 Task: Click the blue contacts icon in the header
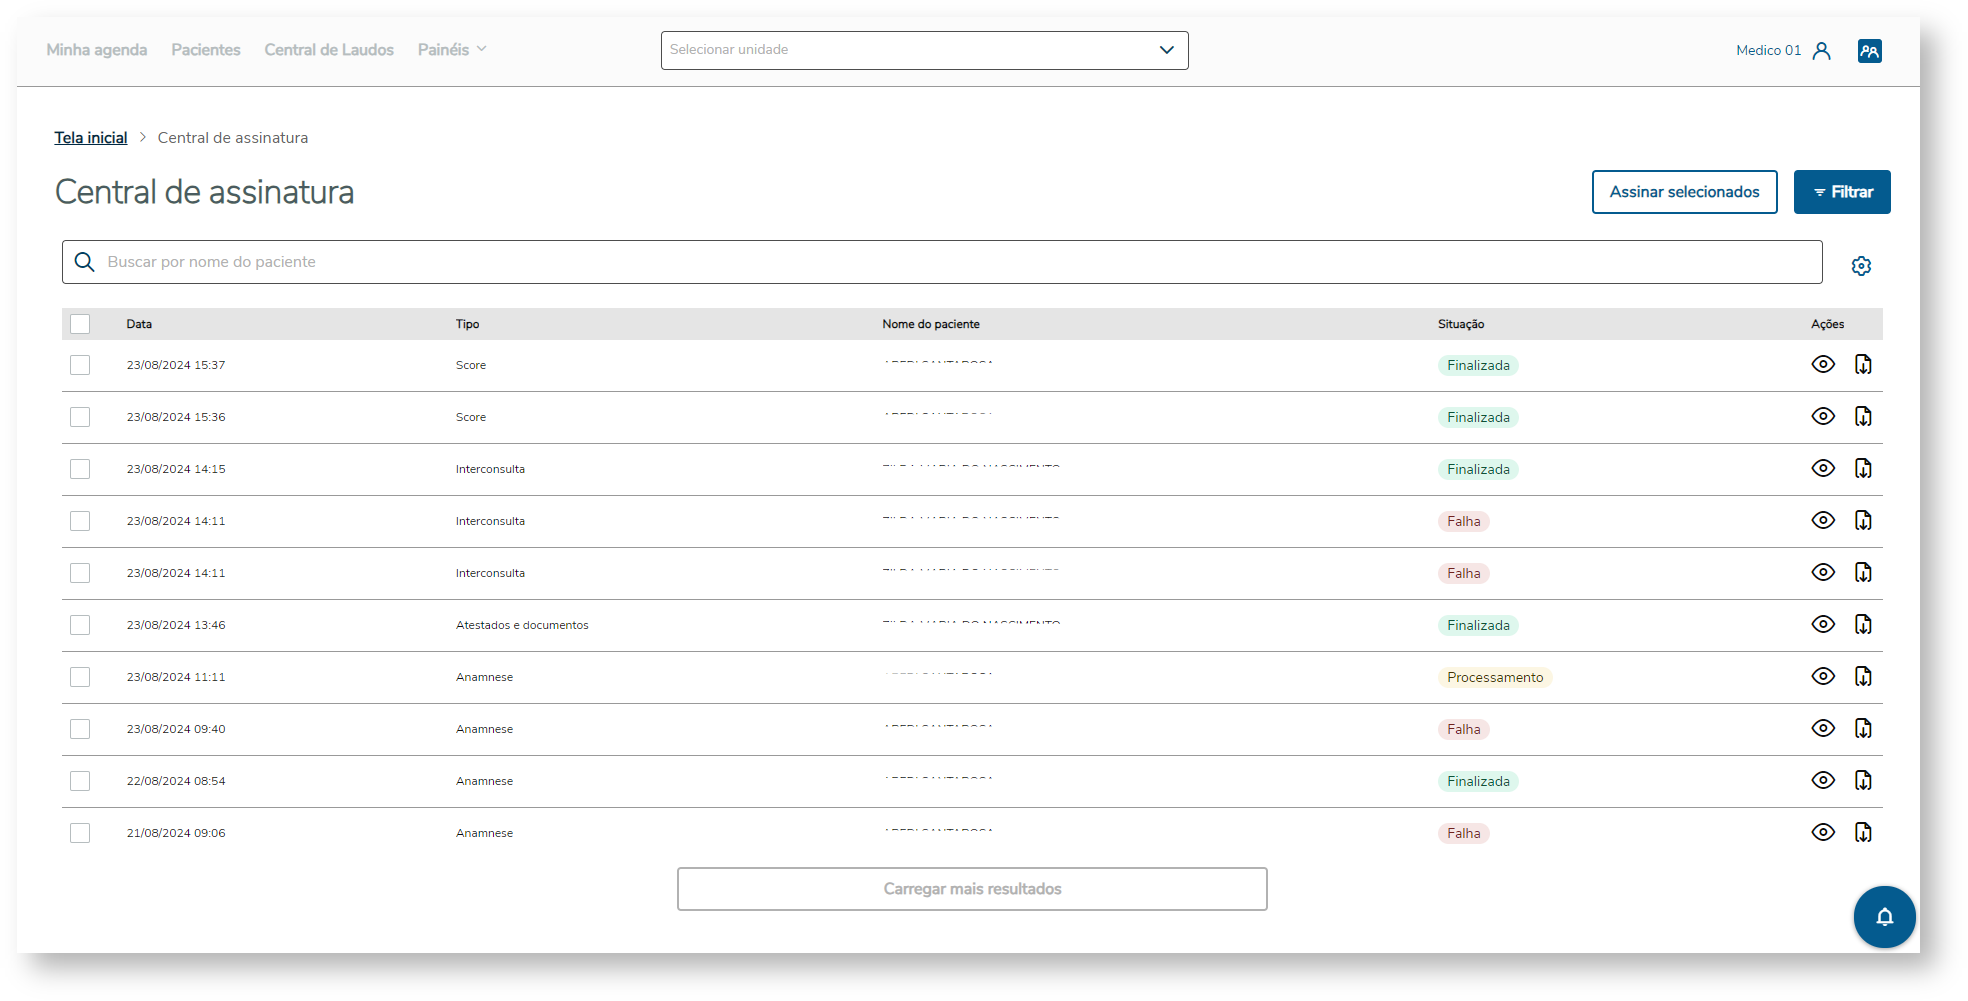point(1869,51)
